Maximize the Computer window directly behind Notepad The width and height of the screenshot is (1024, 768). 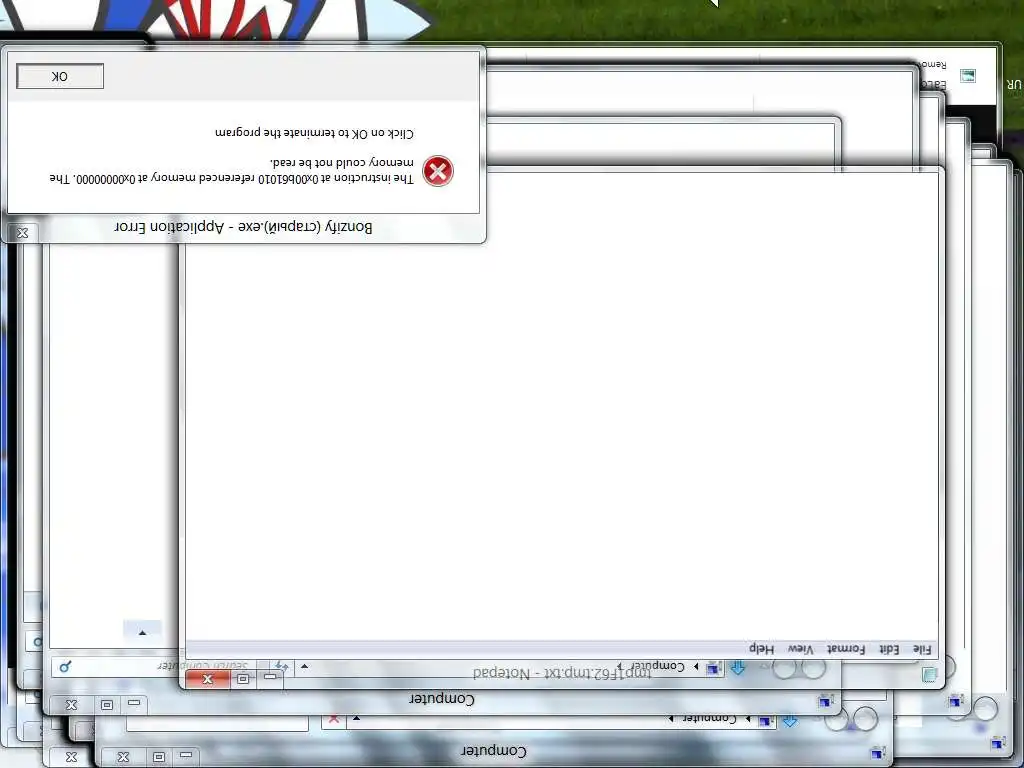(106, 705)
